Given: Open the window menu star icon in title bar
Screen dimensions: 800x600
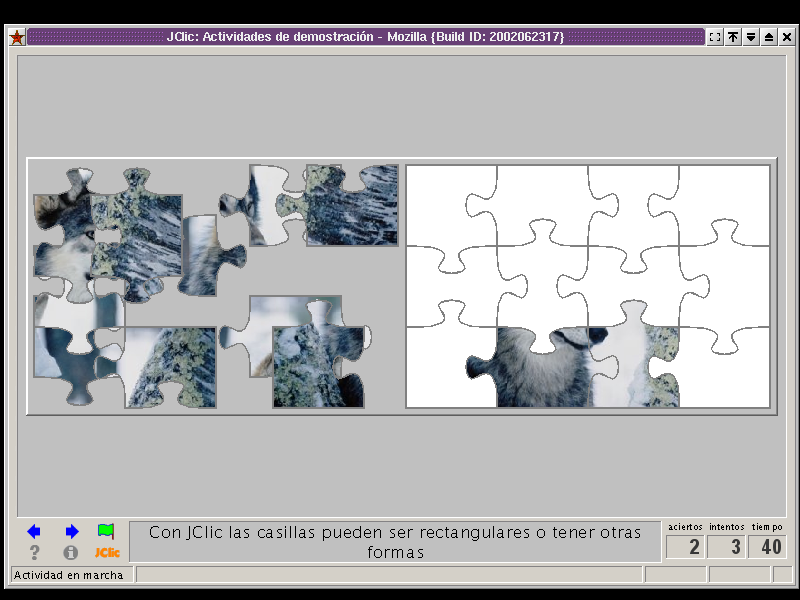Looking at the screenshot, I should (17, 37).
